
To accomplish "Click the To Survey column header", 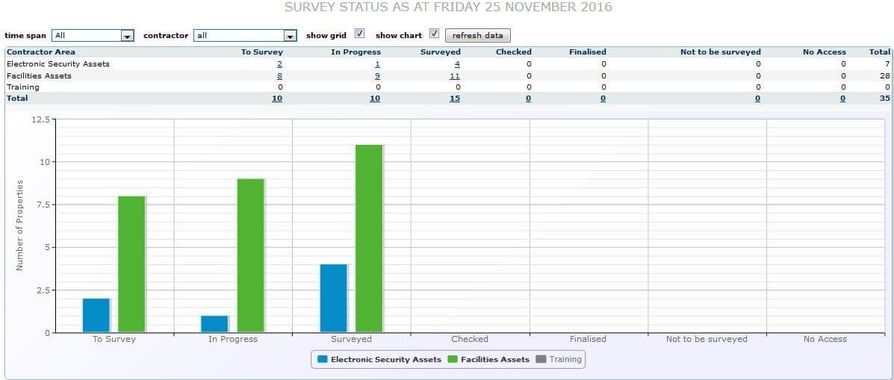I will 262,52.
